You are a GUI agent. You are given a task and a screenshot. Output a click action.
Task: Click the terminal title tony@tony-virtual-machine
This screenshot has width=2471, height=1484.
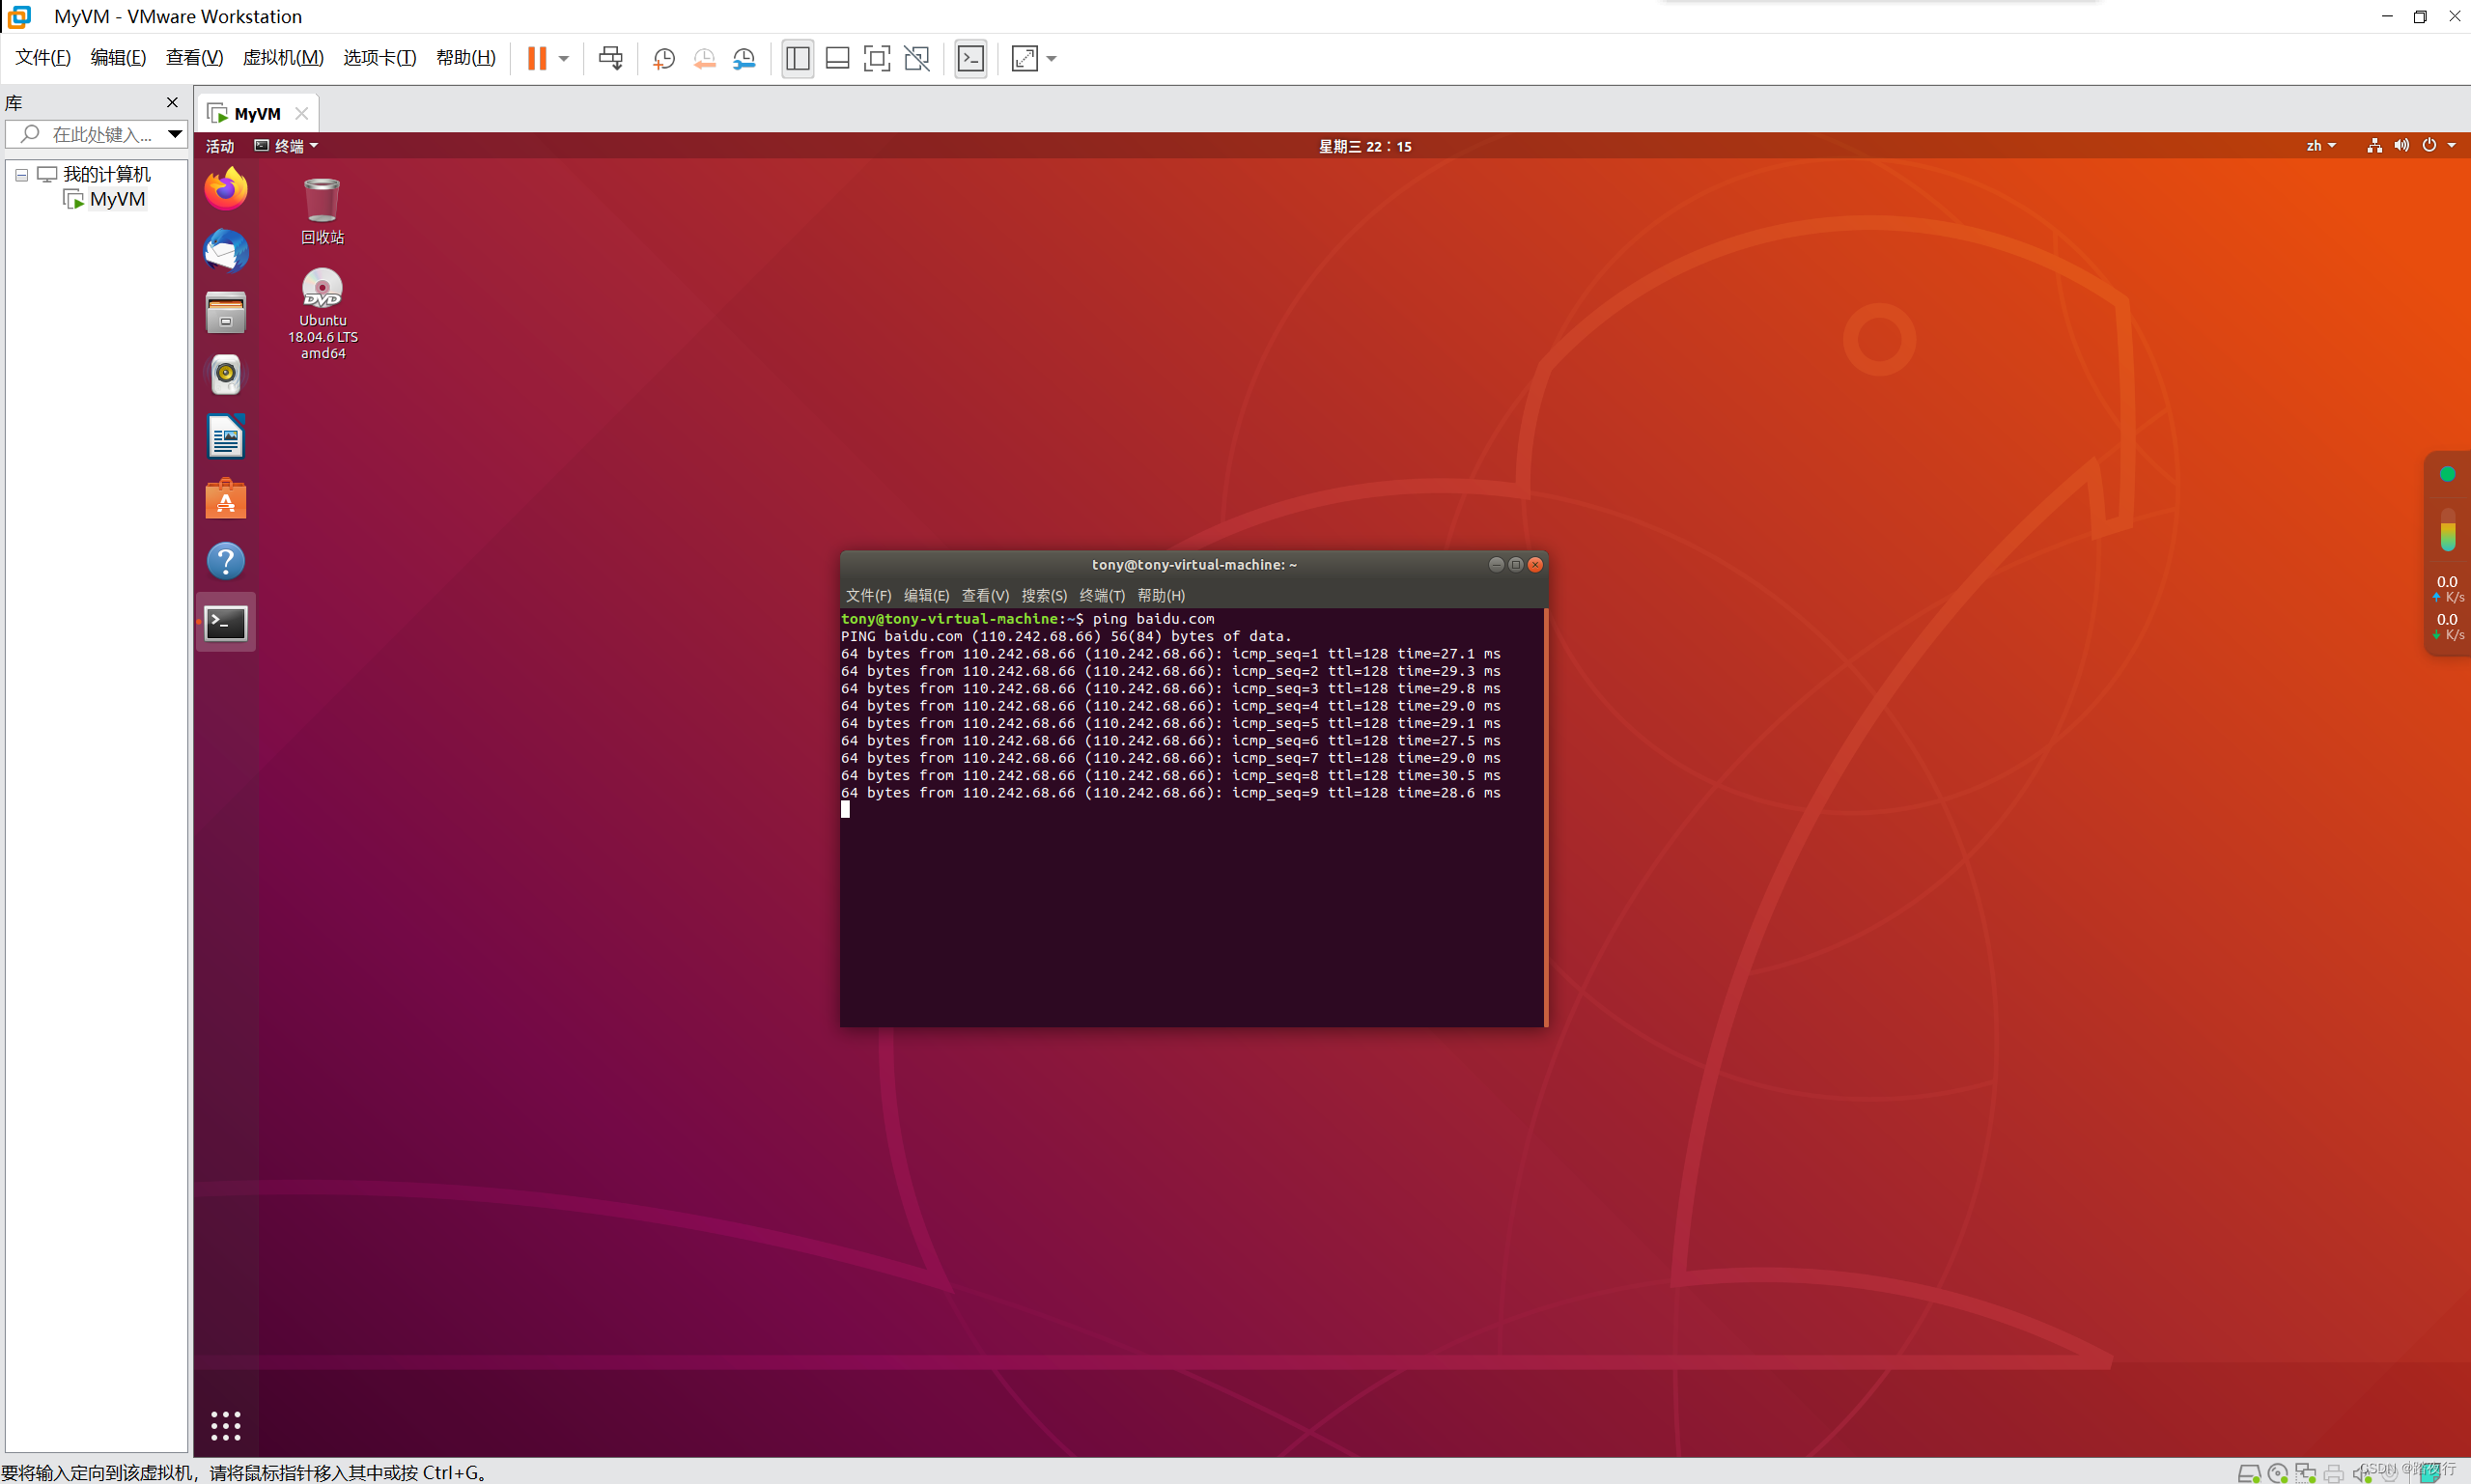tap(1194, 565)
